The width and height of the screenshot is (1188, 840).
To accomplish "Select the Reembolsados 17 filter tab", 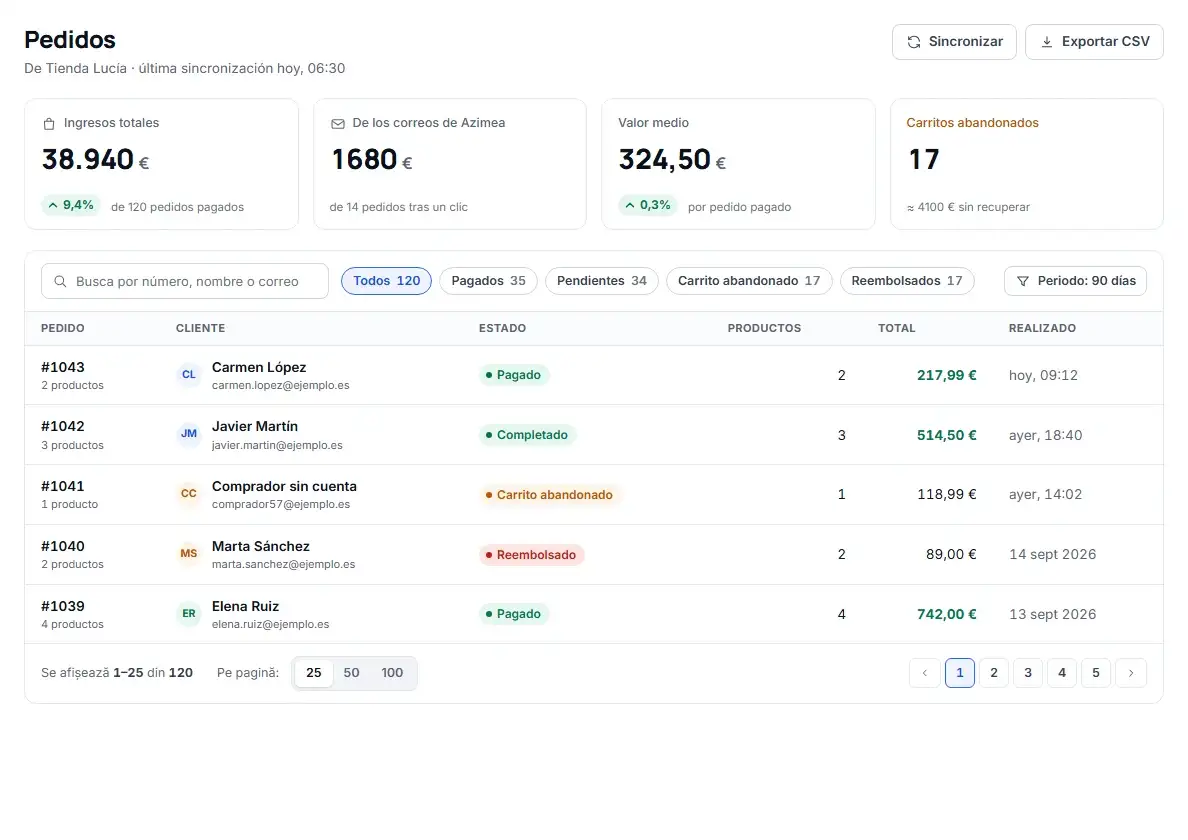I will coord(907,281).
